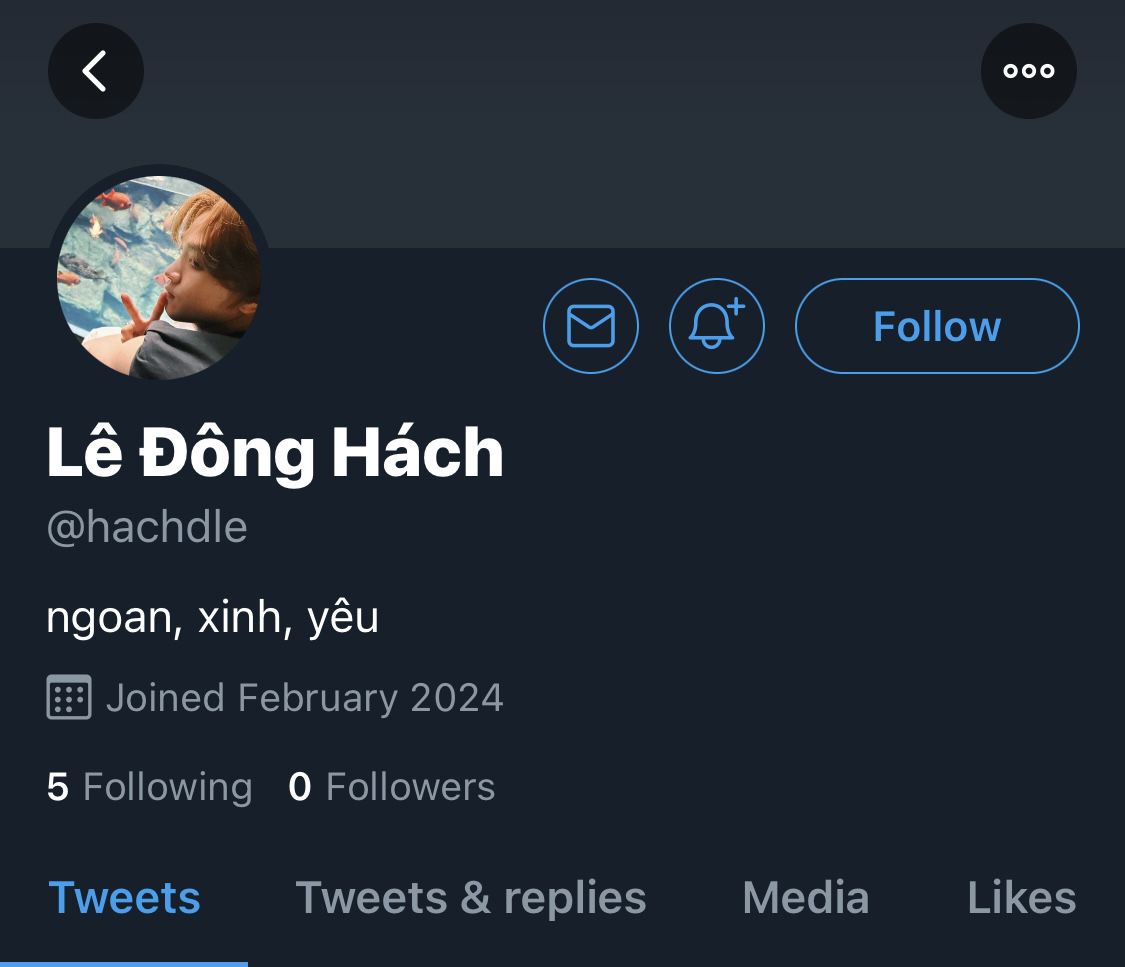Select the Tweets tab

[124, 898]
